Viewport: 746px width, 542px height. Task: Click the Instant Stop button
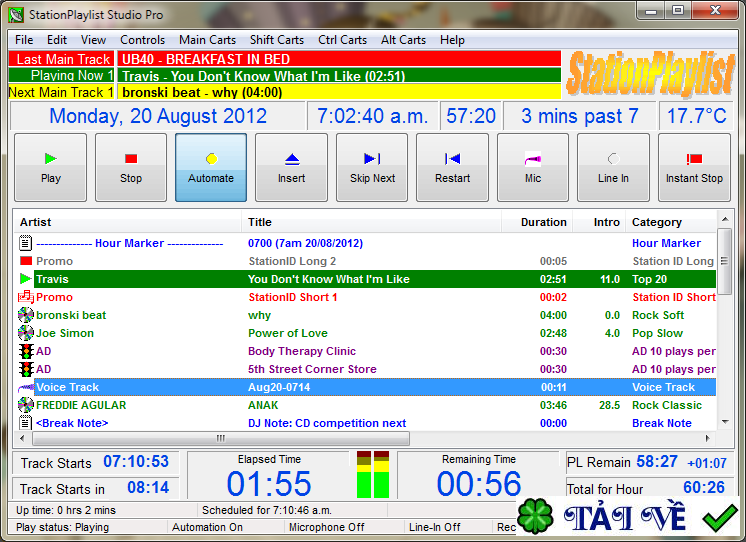[694, 167]
